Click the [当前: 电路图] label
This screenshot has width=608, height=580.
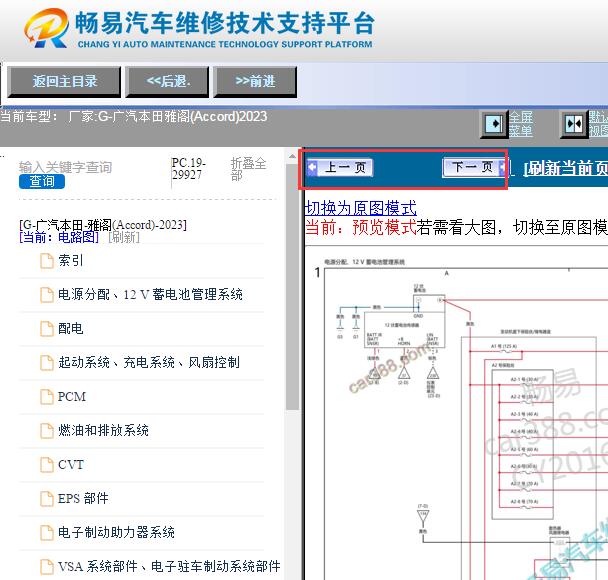[59, 237]
